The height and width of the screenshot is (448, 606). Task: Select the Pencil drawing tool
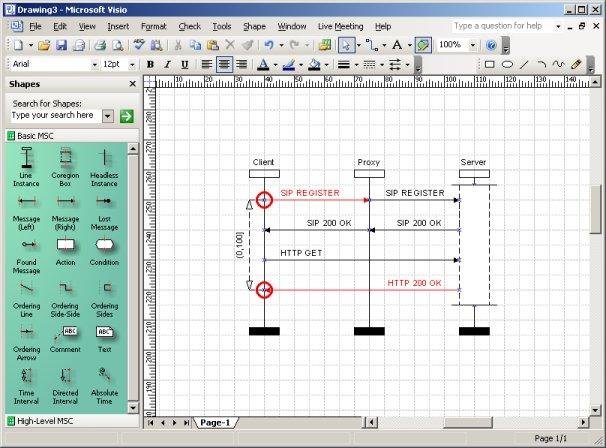[x=576, y=65]
